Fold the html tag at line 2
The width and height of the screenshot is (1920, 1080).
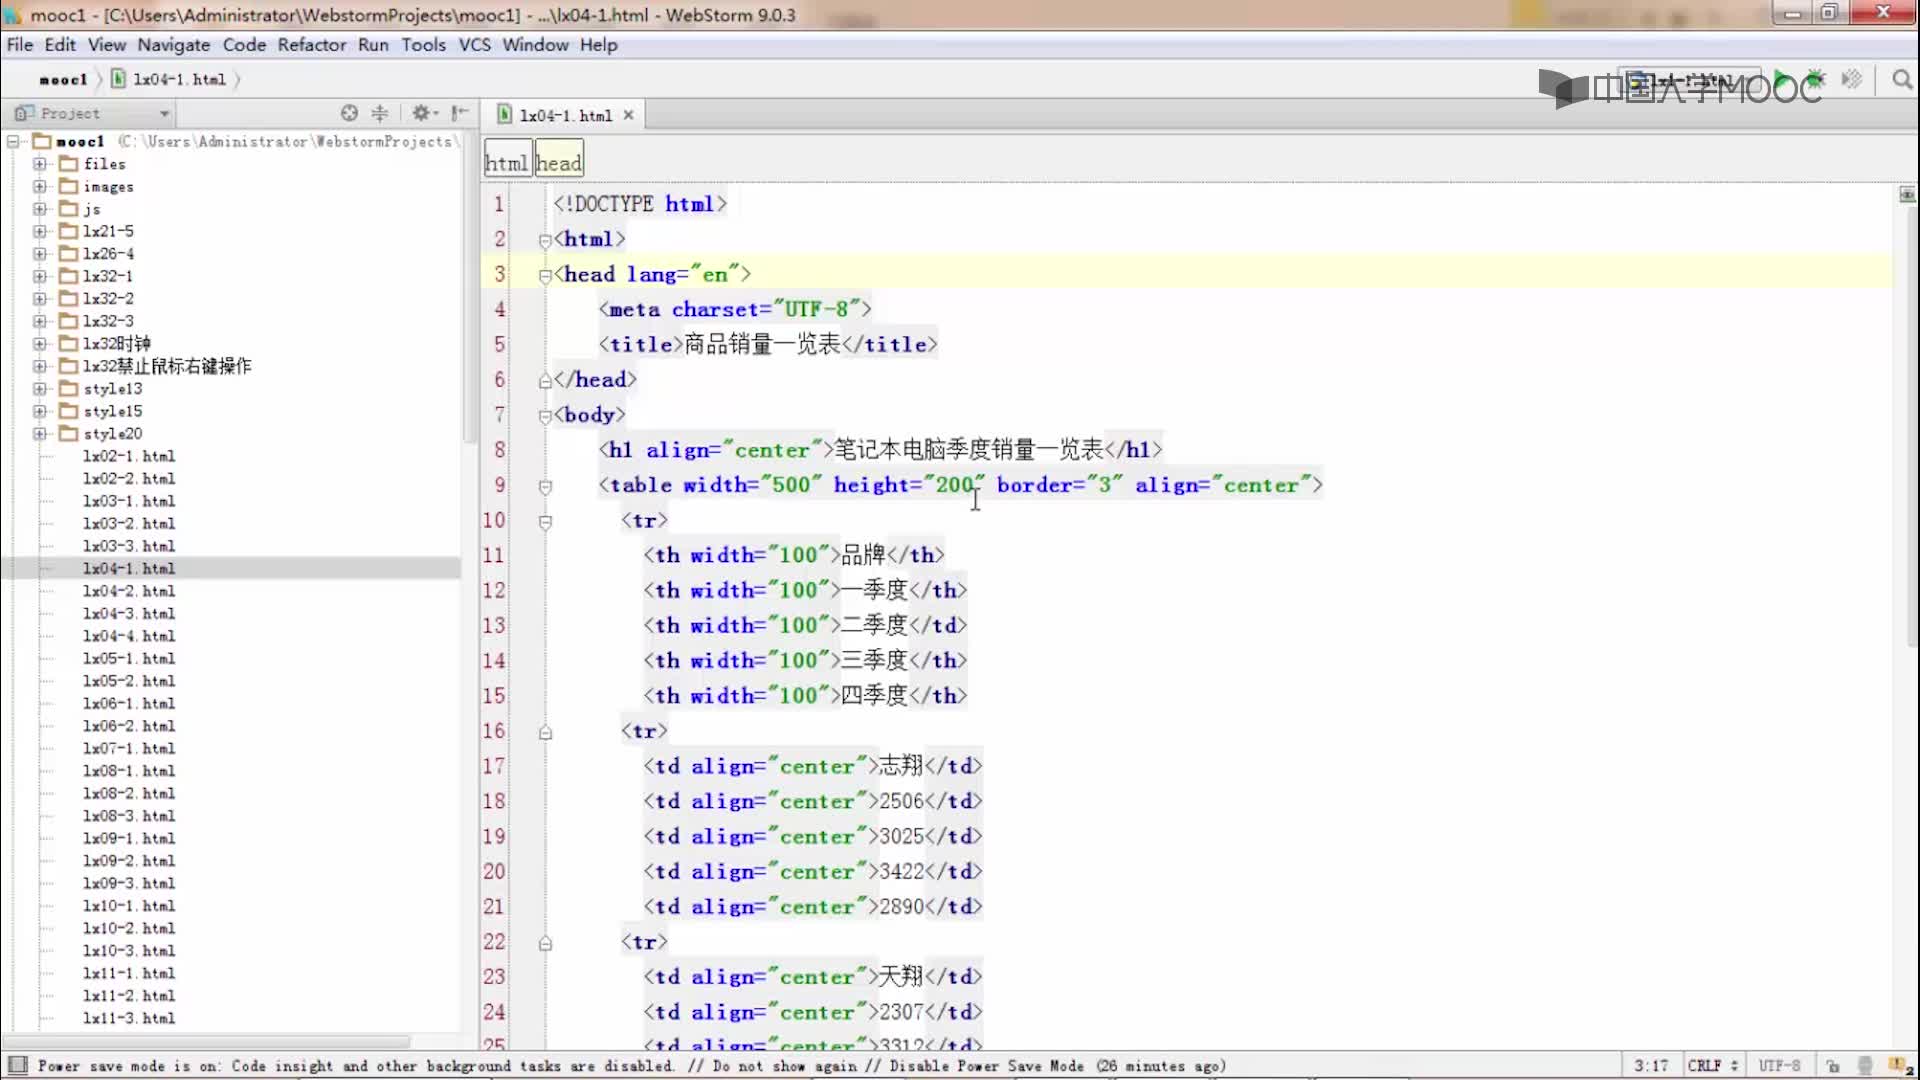tap(545, 240)
